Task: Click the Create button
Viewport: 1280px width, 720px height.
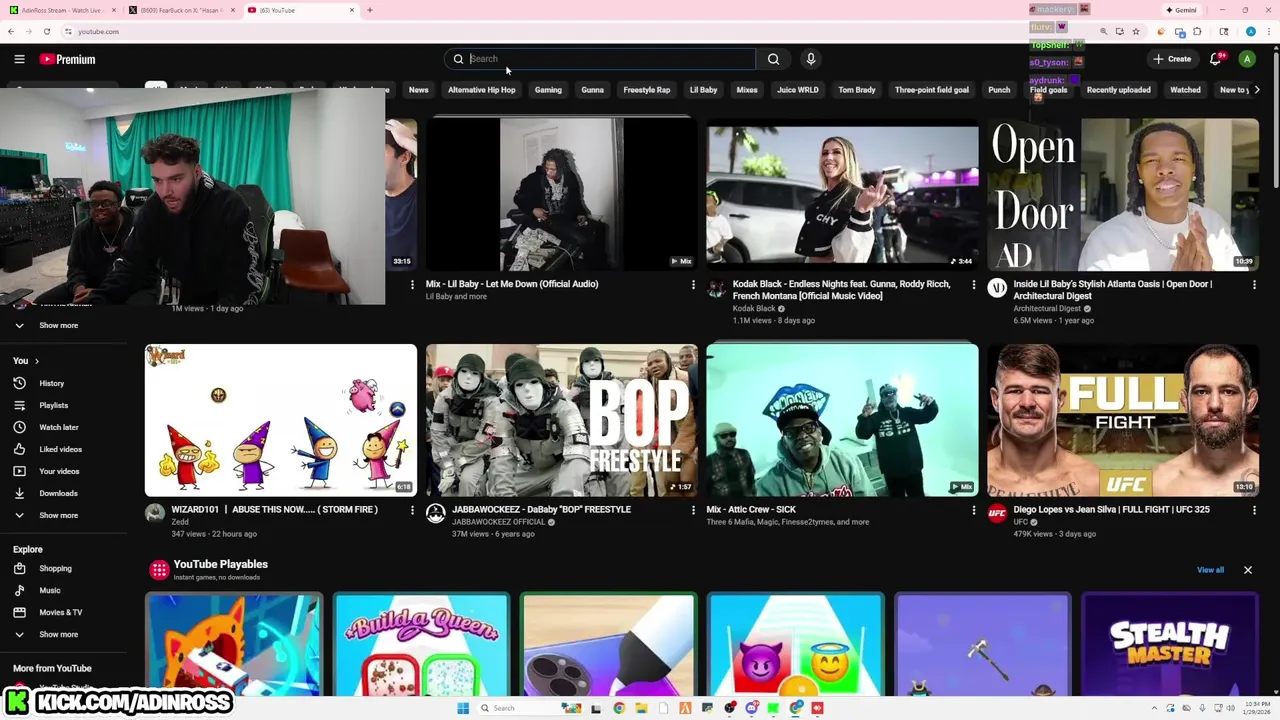Action: (1172, 59)
